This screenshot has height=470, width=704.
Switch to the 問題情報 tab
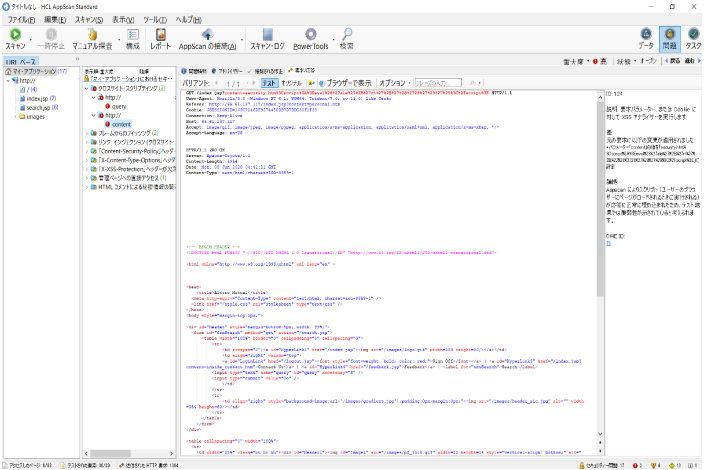click(x=194, y=71)
